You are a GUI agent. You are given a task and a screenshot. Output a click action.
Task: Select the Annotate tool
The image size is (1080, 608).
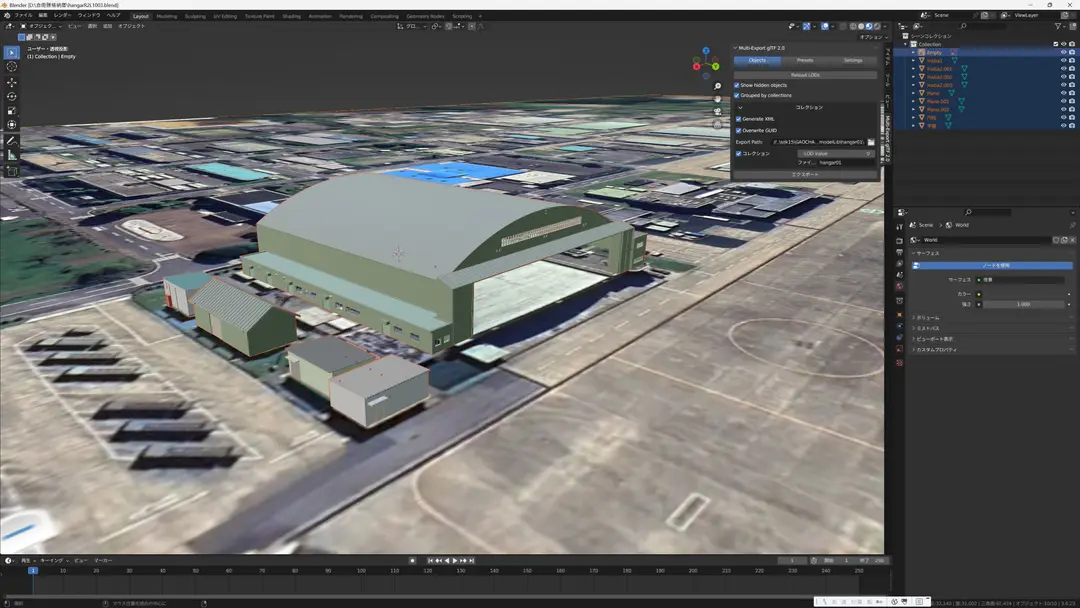click(x=12, y=140)
